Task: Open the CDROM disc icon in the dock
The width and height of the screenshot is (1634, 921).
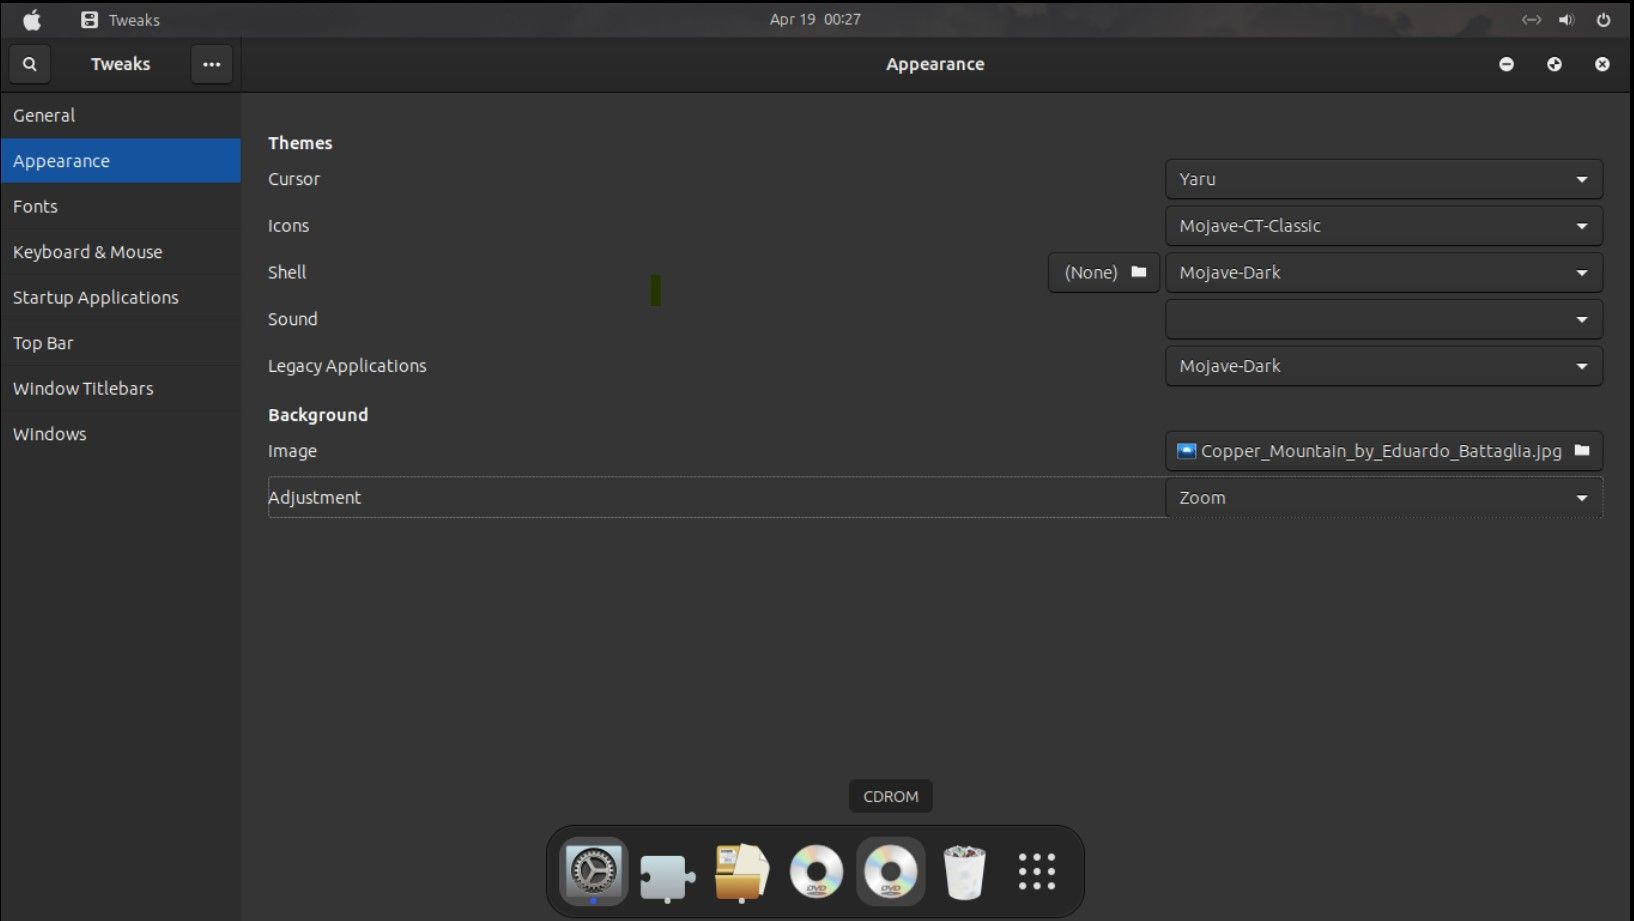Action: point(890,871)
